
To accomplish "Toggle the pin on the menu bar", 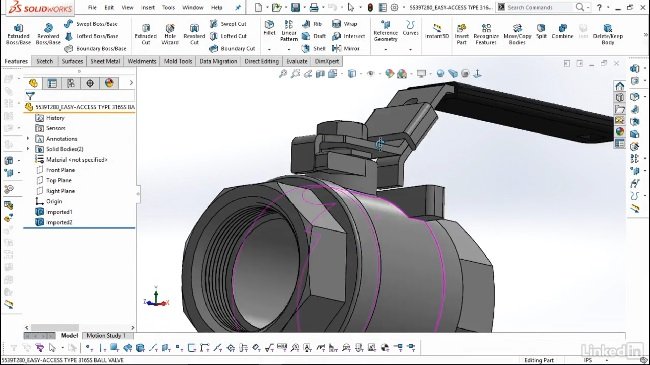I will point(238,7).
